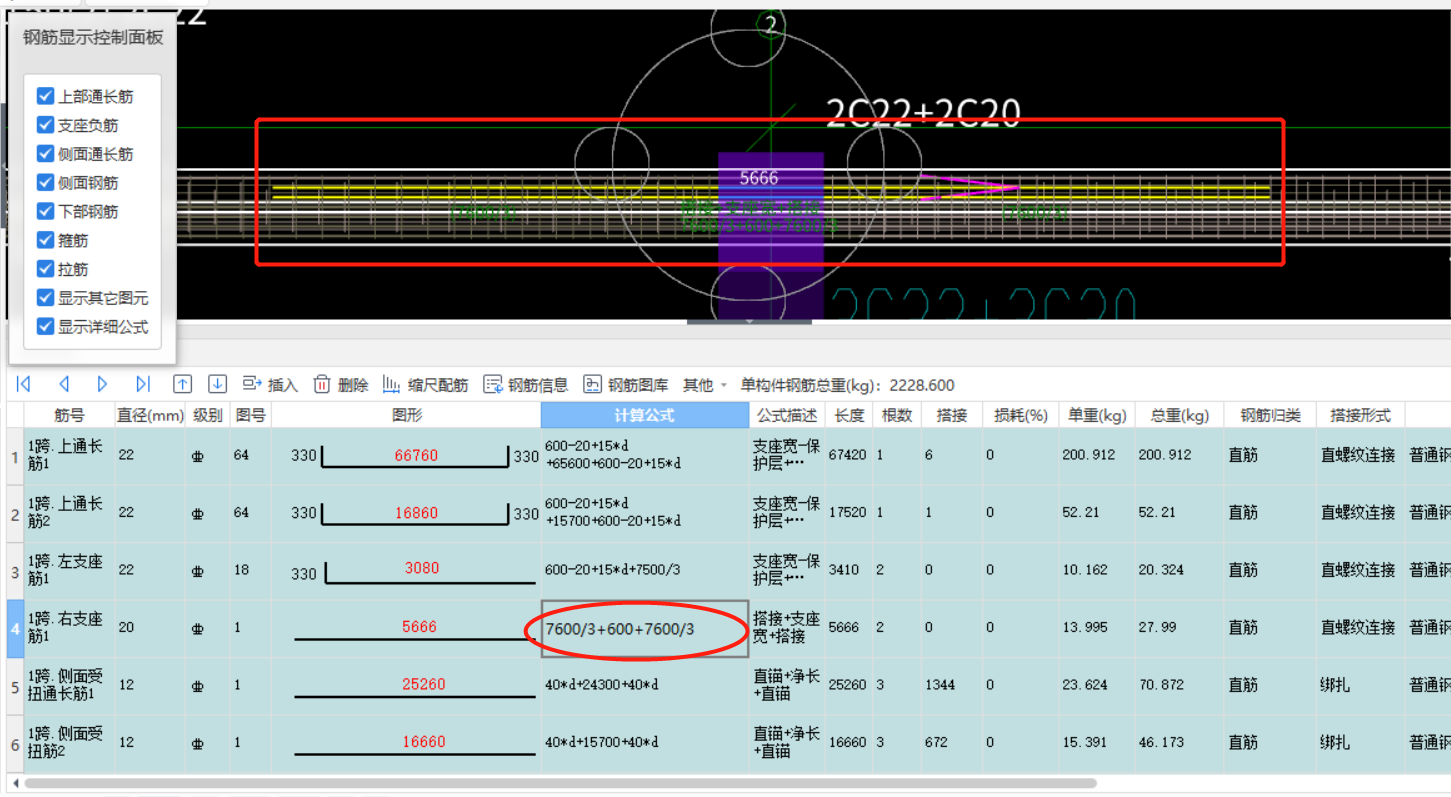
Task: Select row header number 1
Action: (x=15, y=456)
